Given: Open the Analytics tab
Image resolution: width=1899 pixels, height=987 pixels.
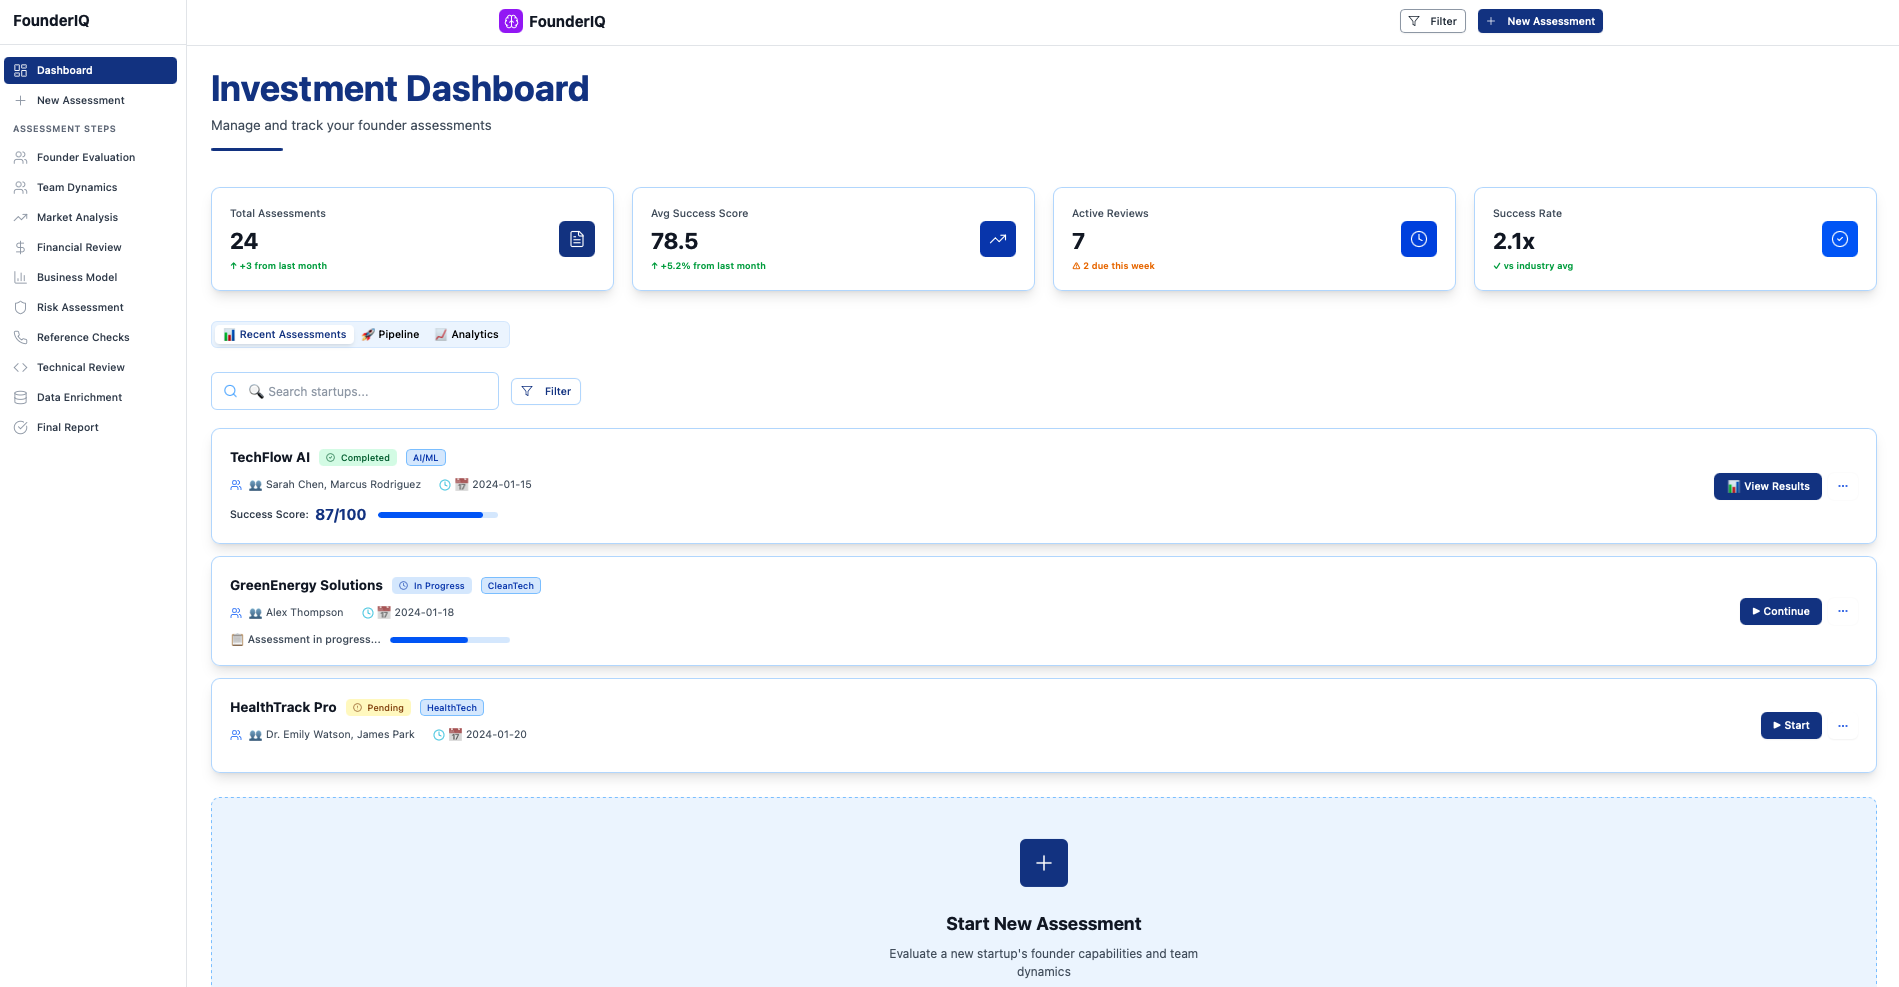Looking at the screenshot, I should (x=467, y=334).
